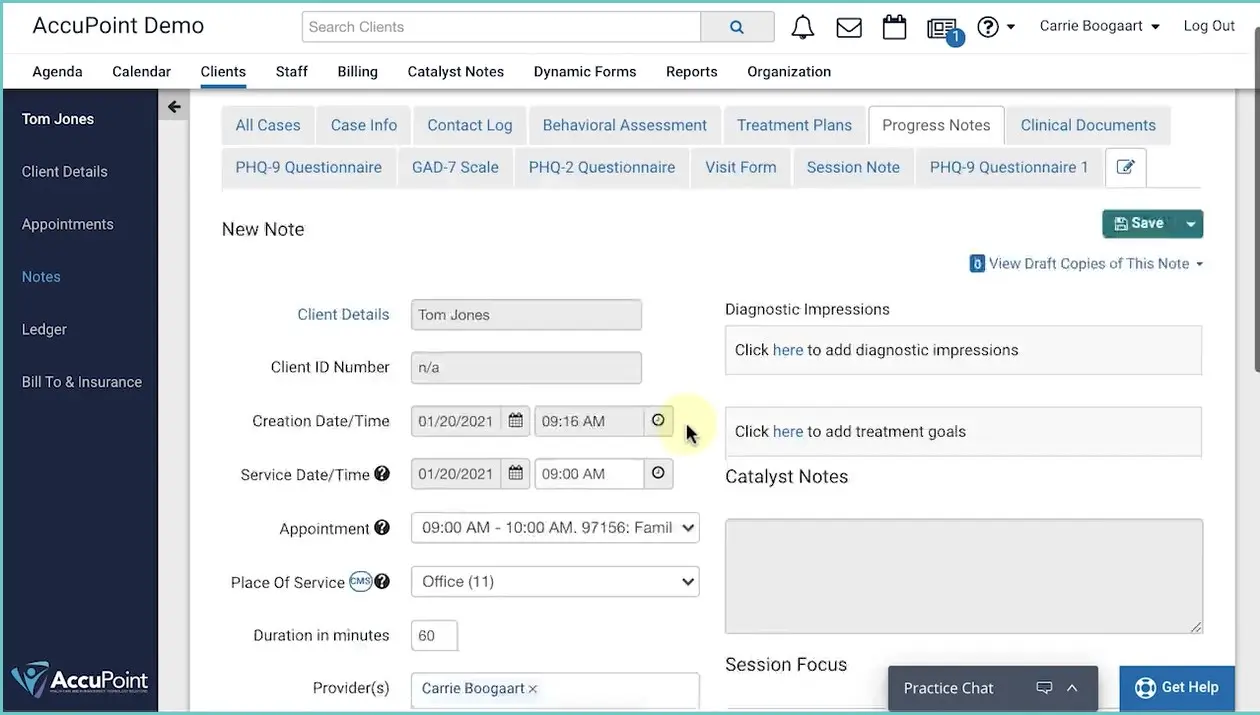Click the AccuPoint logo
Viewport: 1260px width, 715px height.
pyautogui.click(x=80, y=680)
